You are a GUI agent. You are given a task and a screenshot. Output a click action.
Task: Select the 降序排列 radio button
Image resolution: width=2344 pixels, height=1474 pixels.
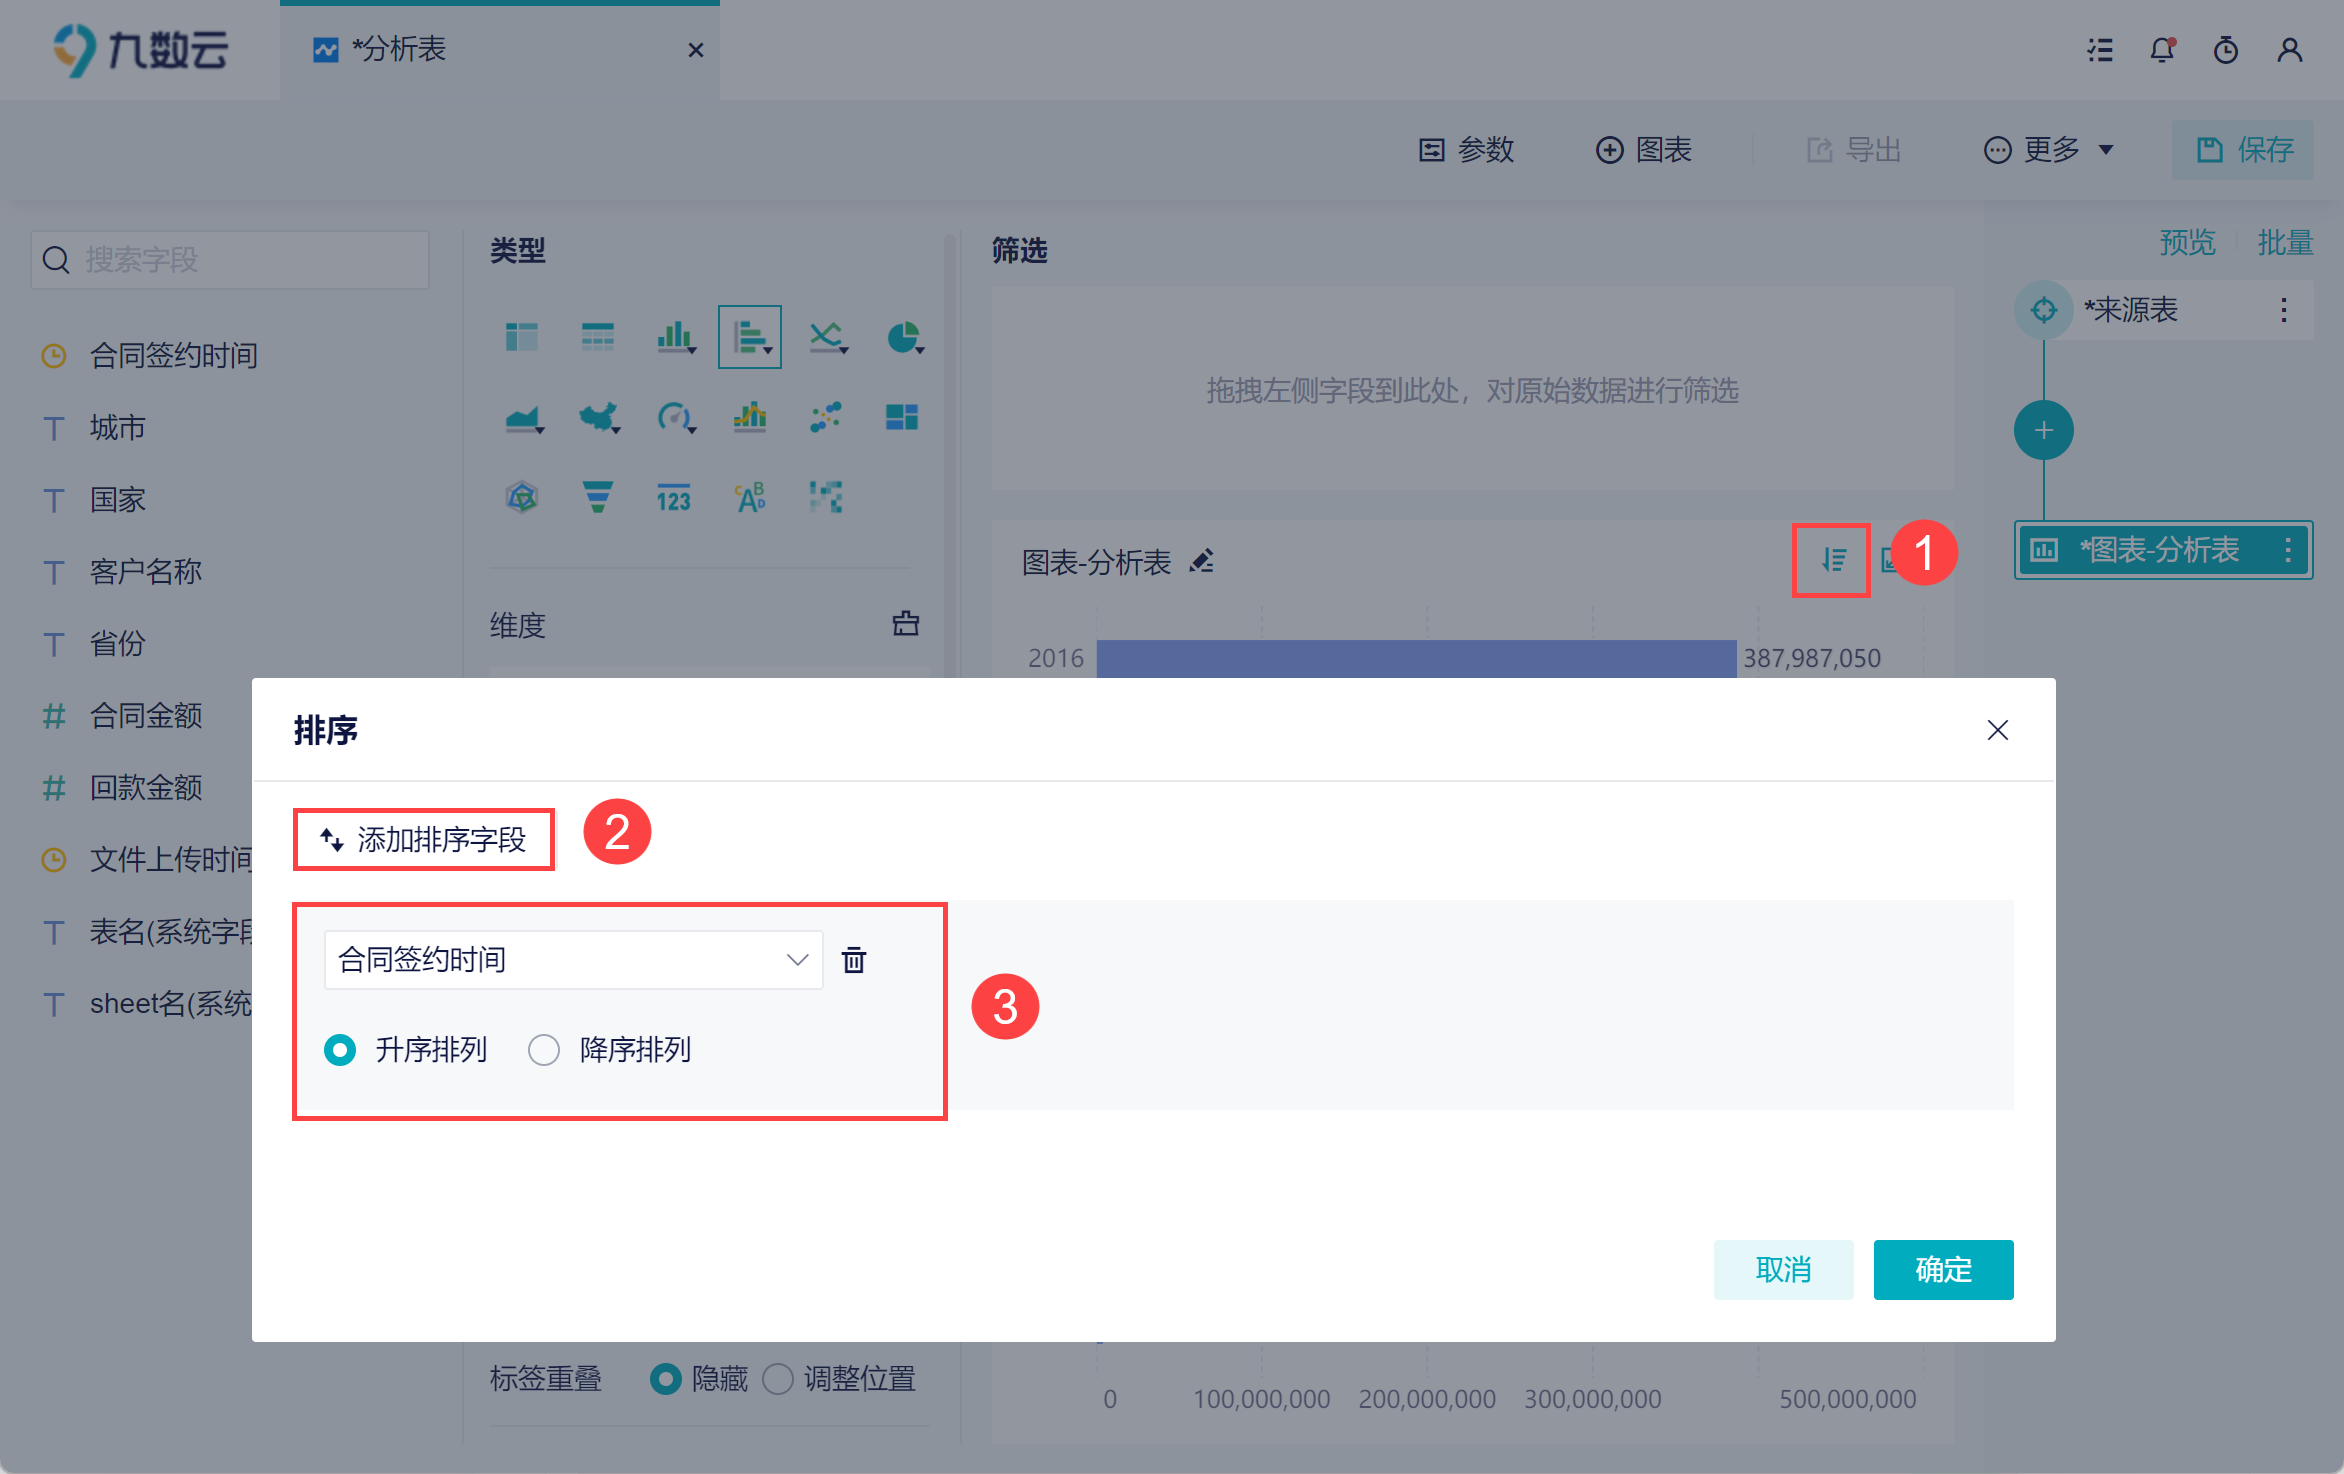pyautogui.click(x=544, y=1050)
